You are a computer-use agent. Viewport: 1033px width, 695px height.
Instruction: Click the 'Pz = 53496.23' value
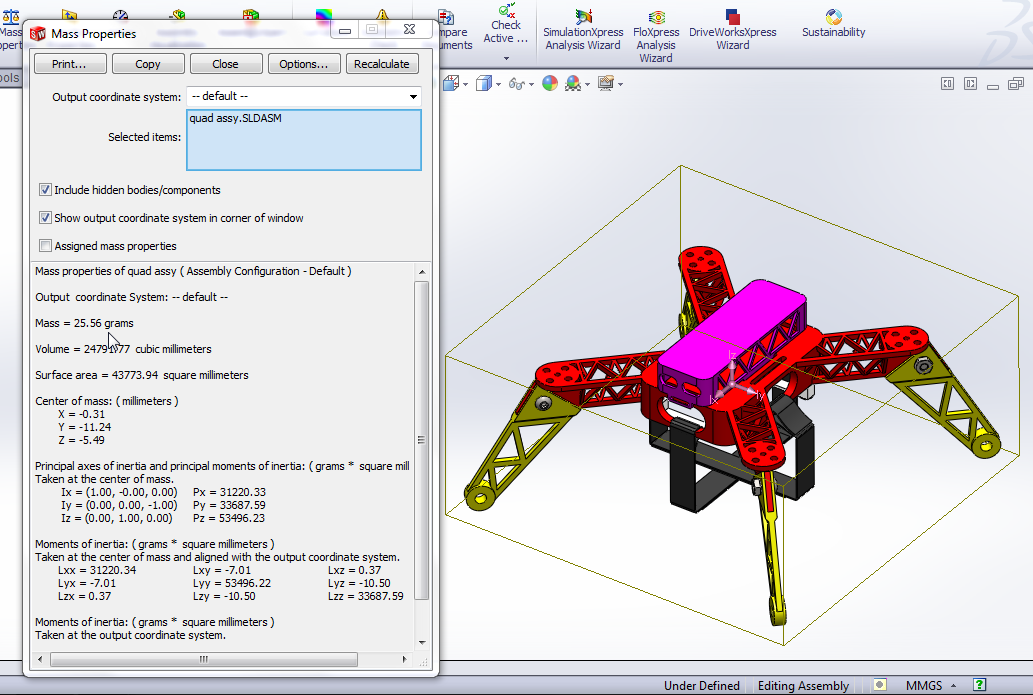pos(229,518)
